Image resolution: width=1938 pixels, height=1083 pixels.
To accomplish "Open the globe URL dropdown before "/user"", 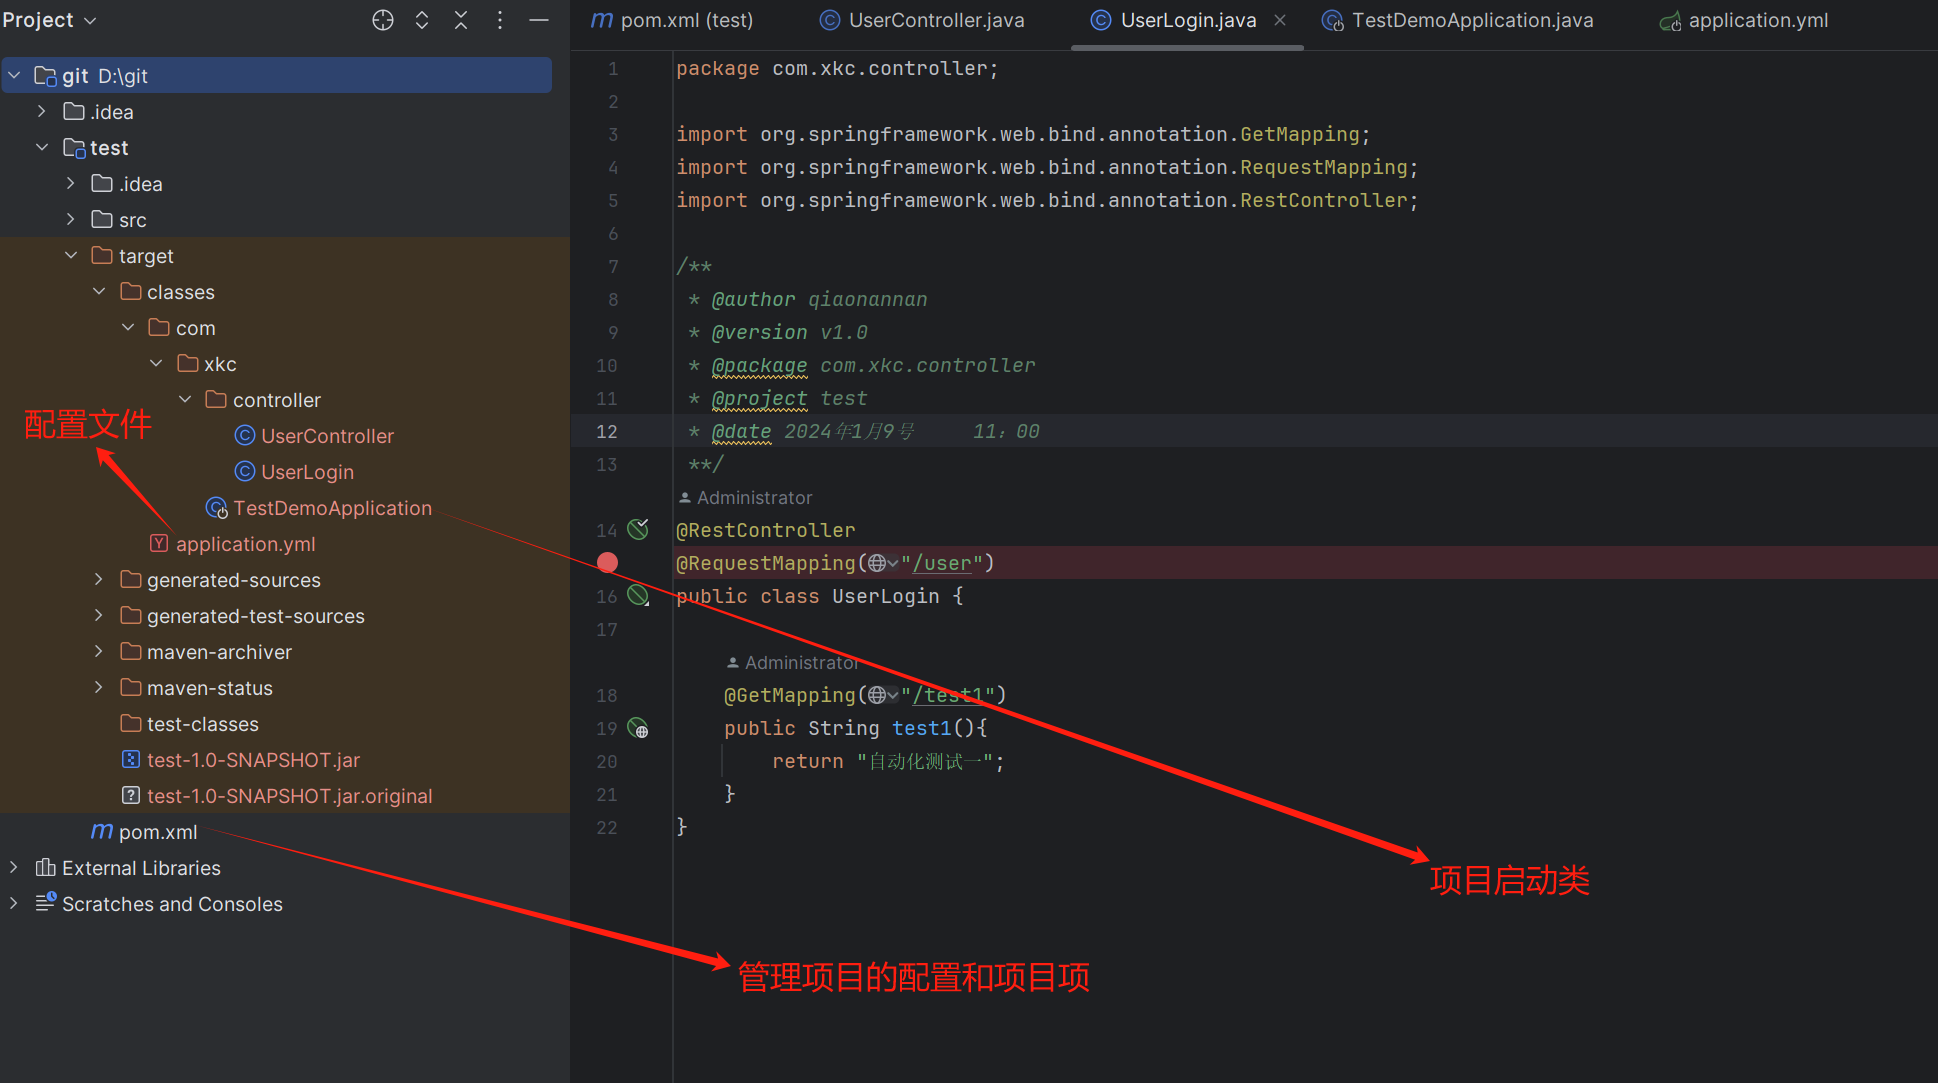I will pos(882,564).
